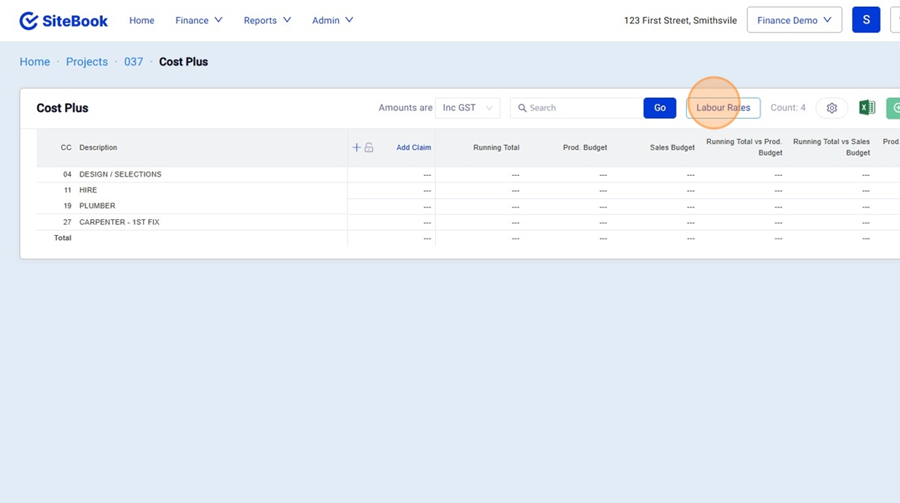Open Labour Rates
The image size is (900, 503).
click(x=723, y=108)
